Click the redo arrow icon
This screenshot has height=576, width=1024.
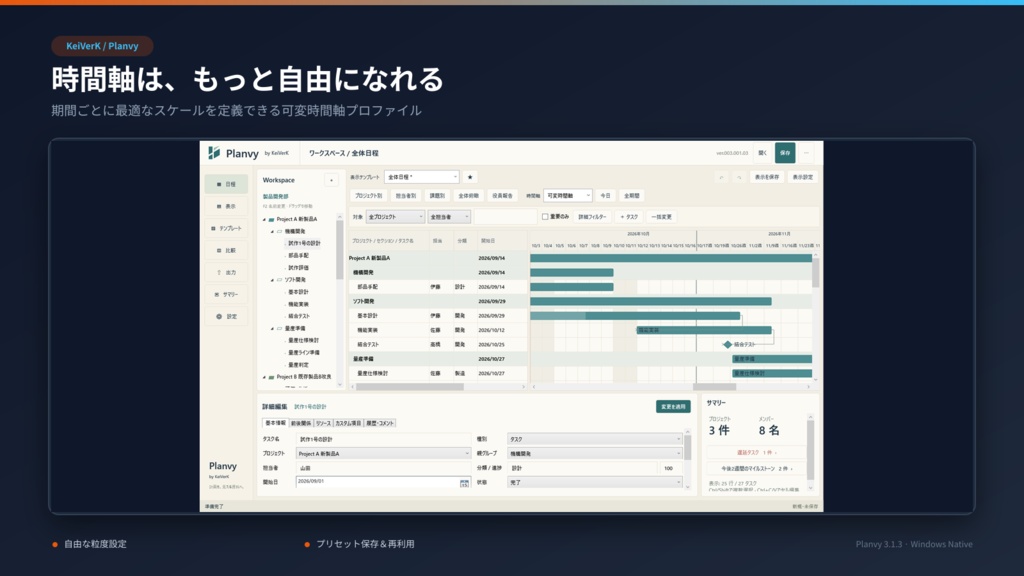(x=739, y=177)
